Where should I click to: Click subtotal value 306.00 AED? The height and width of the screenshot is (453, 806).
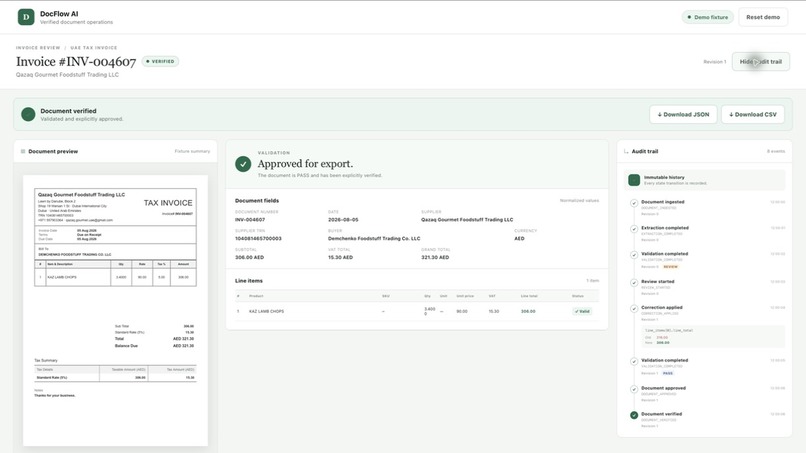coord(249,257)
